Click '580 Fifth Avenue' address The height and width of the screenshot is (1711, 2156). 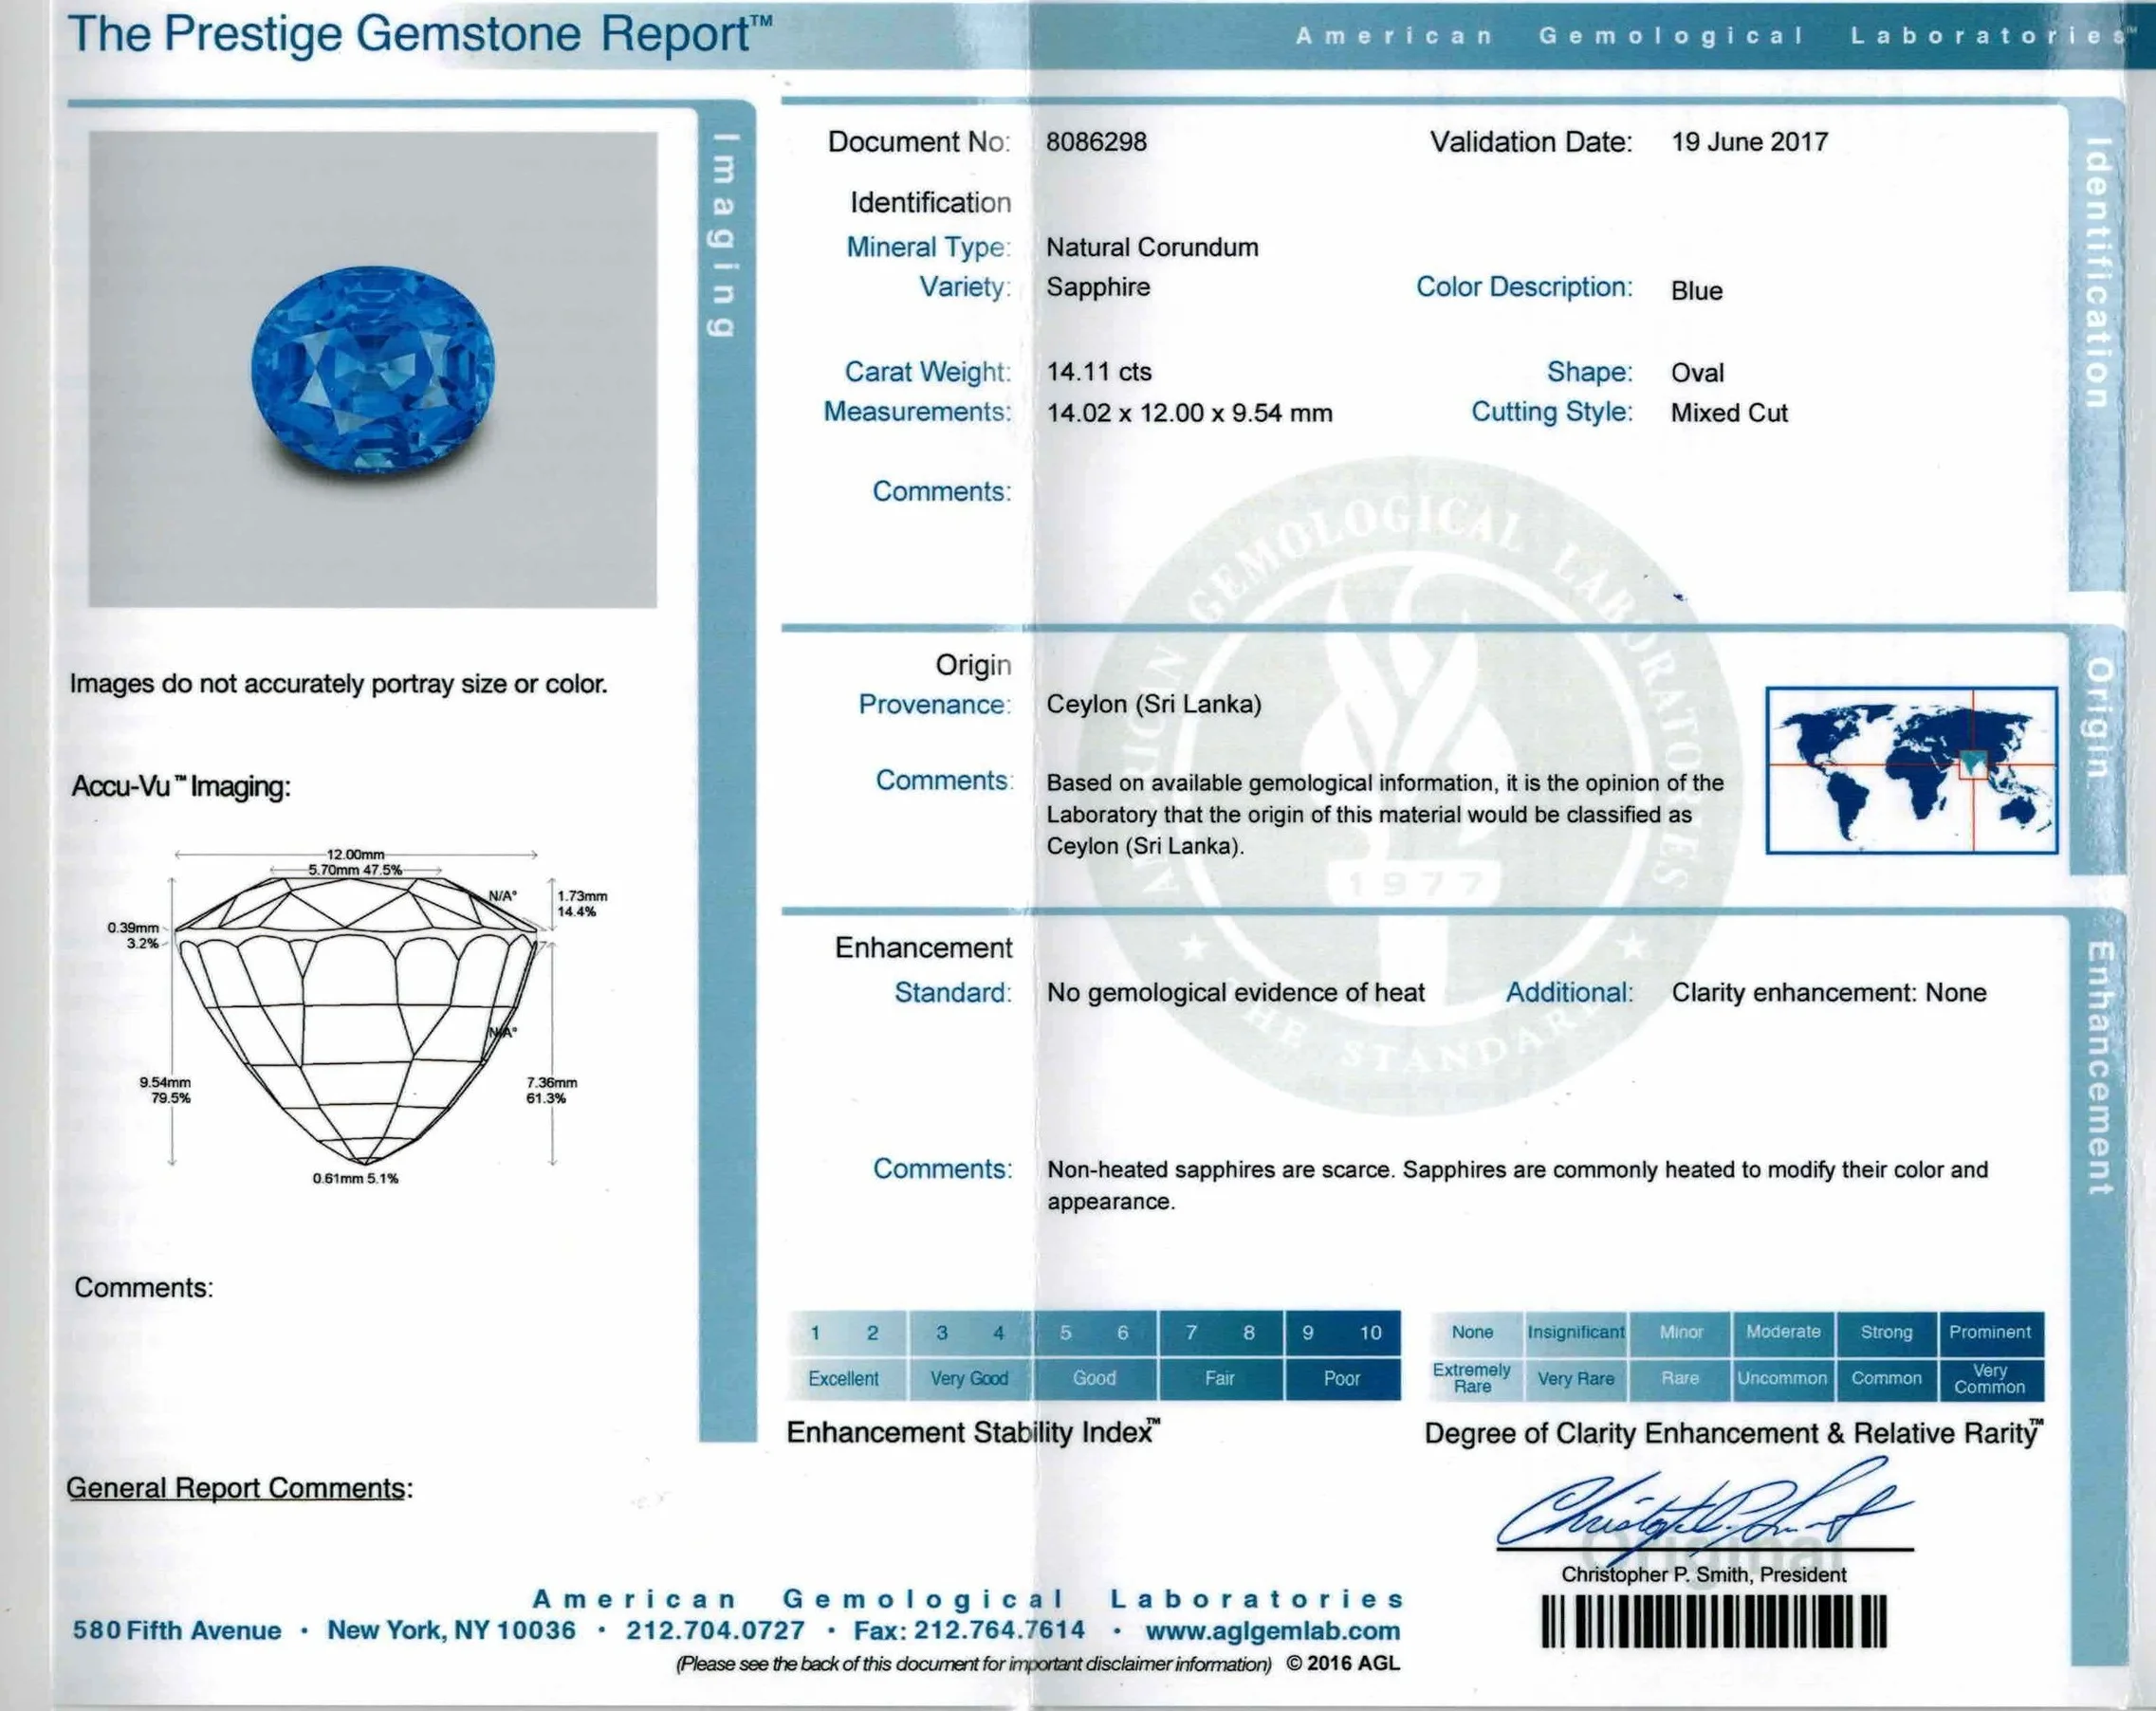click(177, 1631)
